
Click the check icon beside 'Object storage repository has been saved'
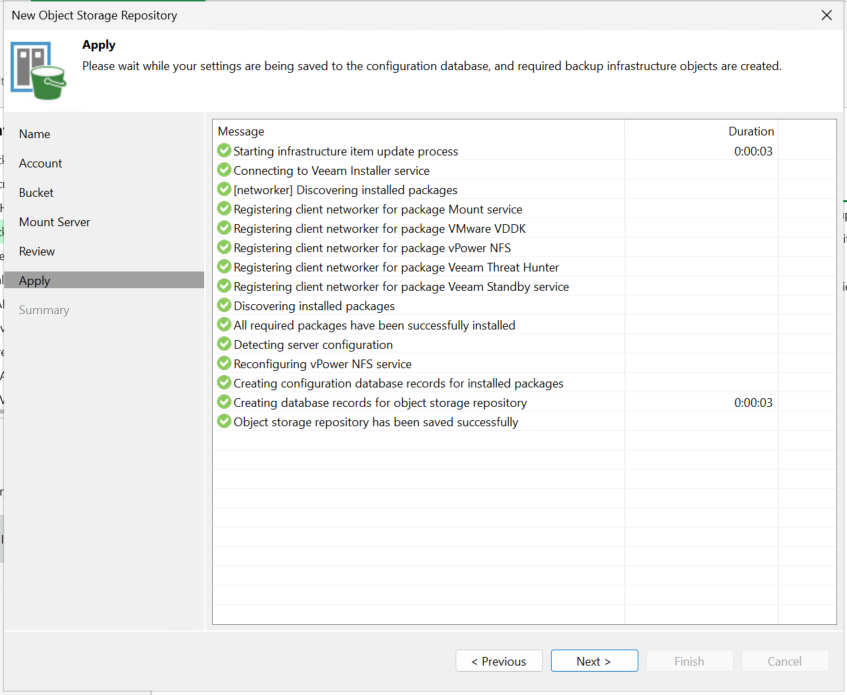coord(224,421)
